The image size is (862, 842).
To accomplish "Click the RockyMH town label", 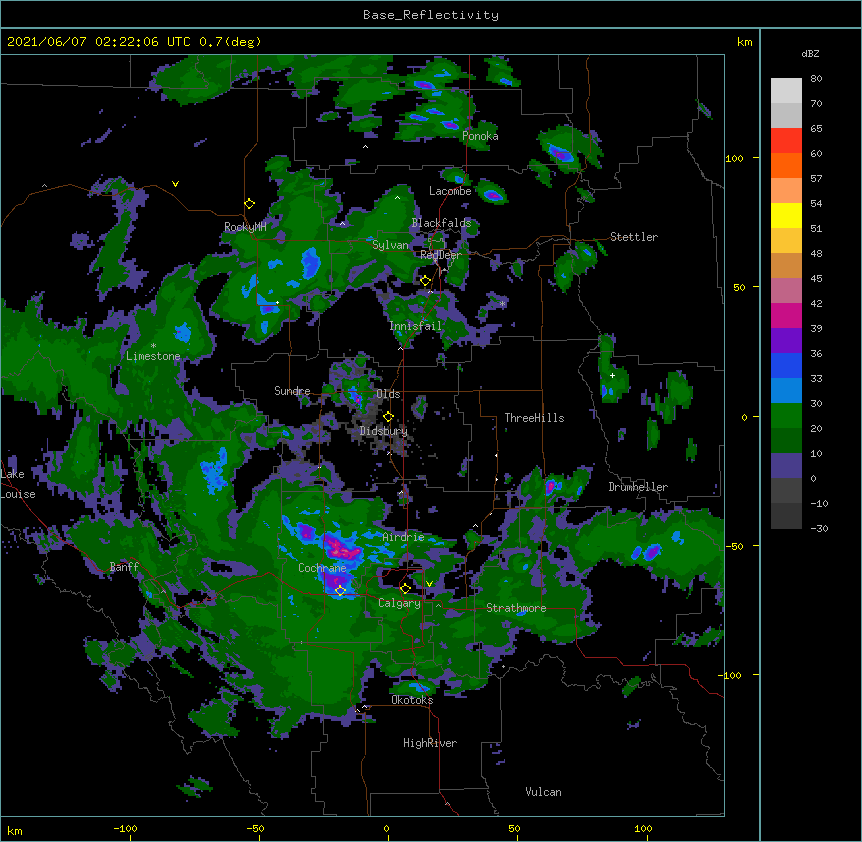I will pyautogui.click(x=245, y=227).
